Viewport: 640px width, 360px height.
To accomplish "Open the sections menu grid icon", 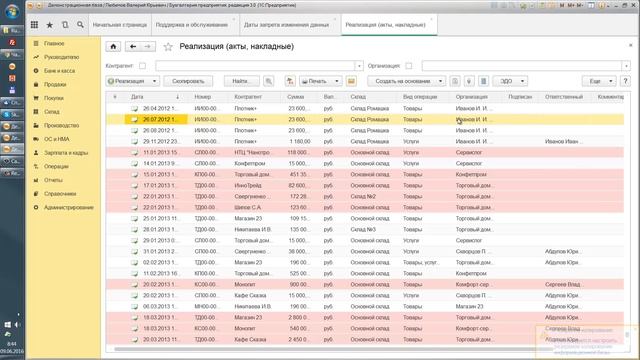I will pyautogui.click(x=34, y=25).
